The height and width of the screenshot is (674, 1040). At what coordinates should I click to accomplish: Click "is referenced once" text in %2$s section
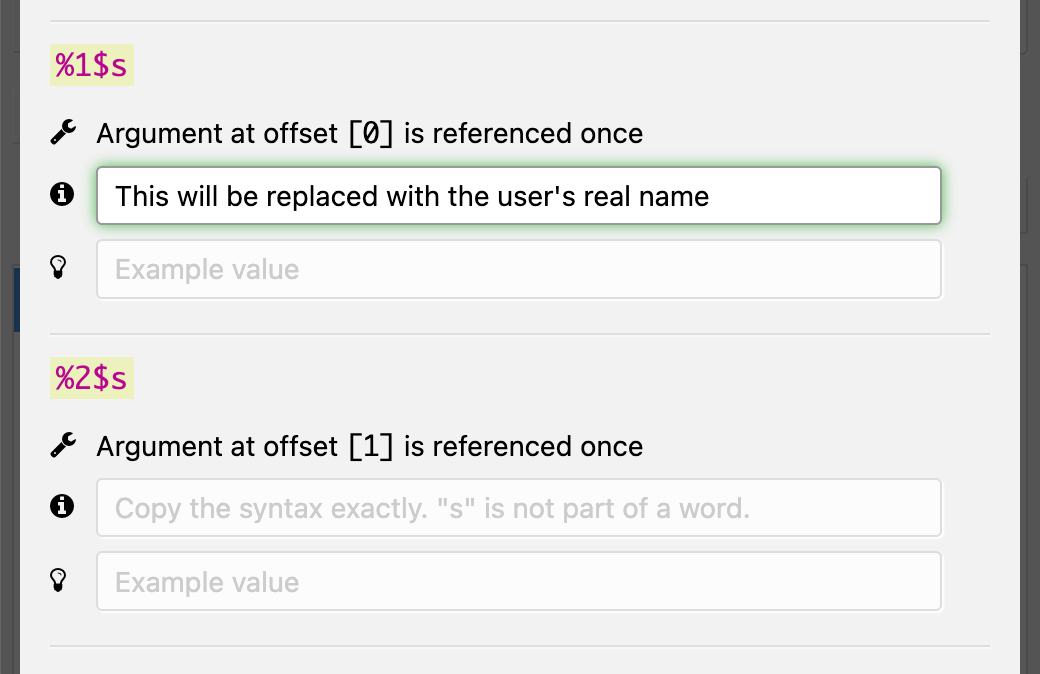pos(523,446)
